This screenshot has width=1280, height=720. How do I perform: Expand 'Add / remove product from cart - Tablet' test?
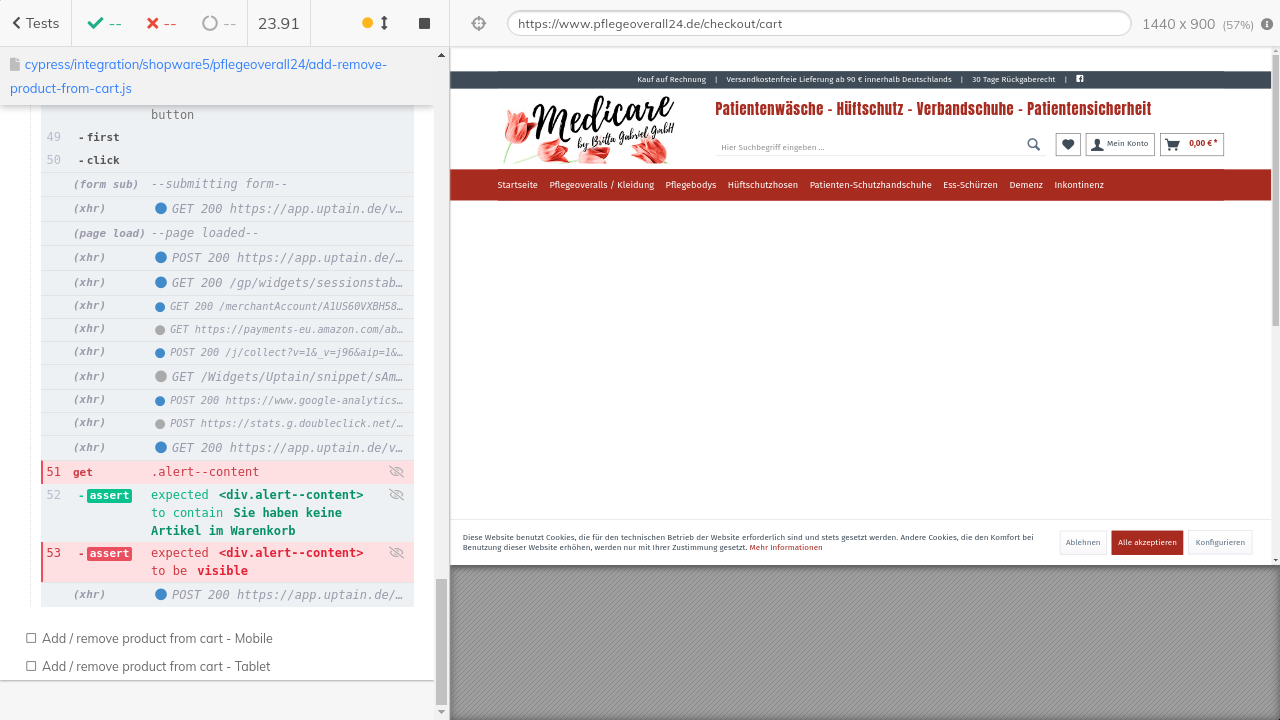click(x=156, y=666)
